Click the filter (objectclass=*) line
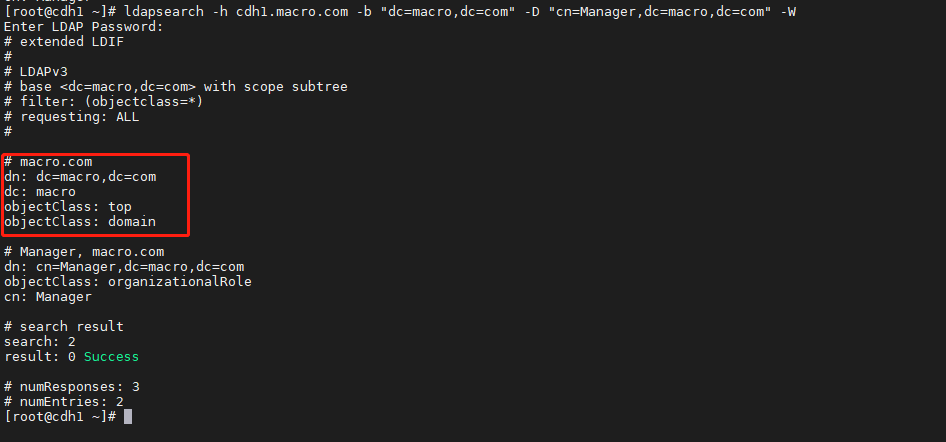946x442 pixels. click(x=104, y=102)
